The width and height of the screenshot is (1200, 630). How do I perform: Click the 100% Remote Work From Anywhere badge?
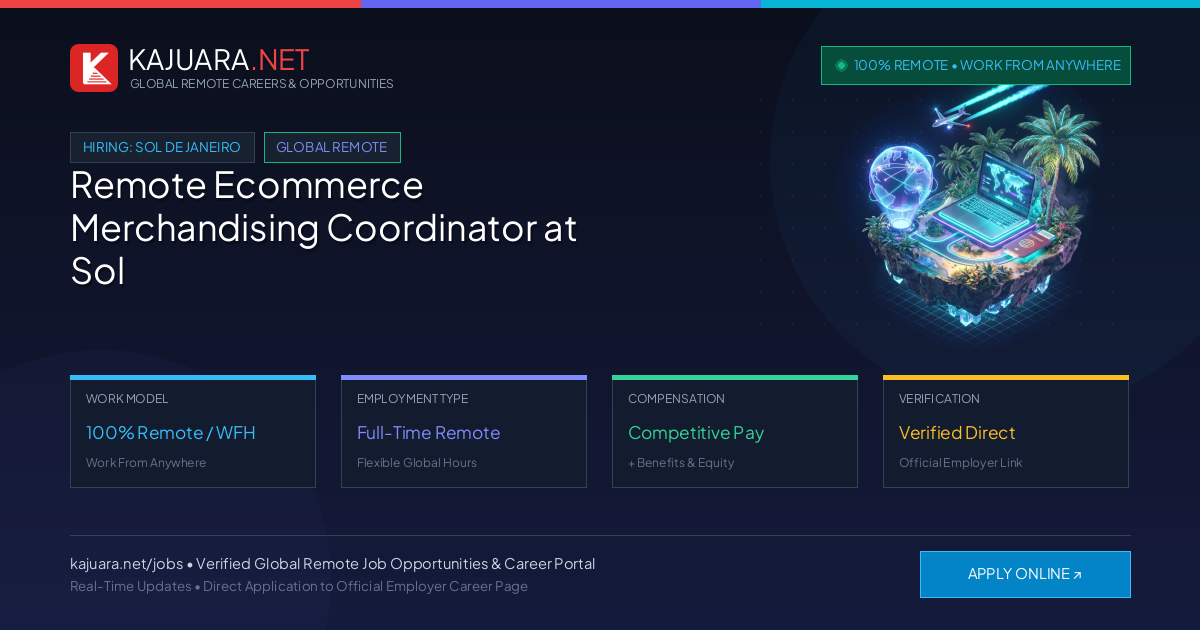click(976, 65)
